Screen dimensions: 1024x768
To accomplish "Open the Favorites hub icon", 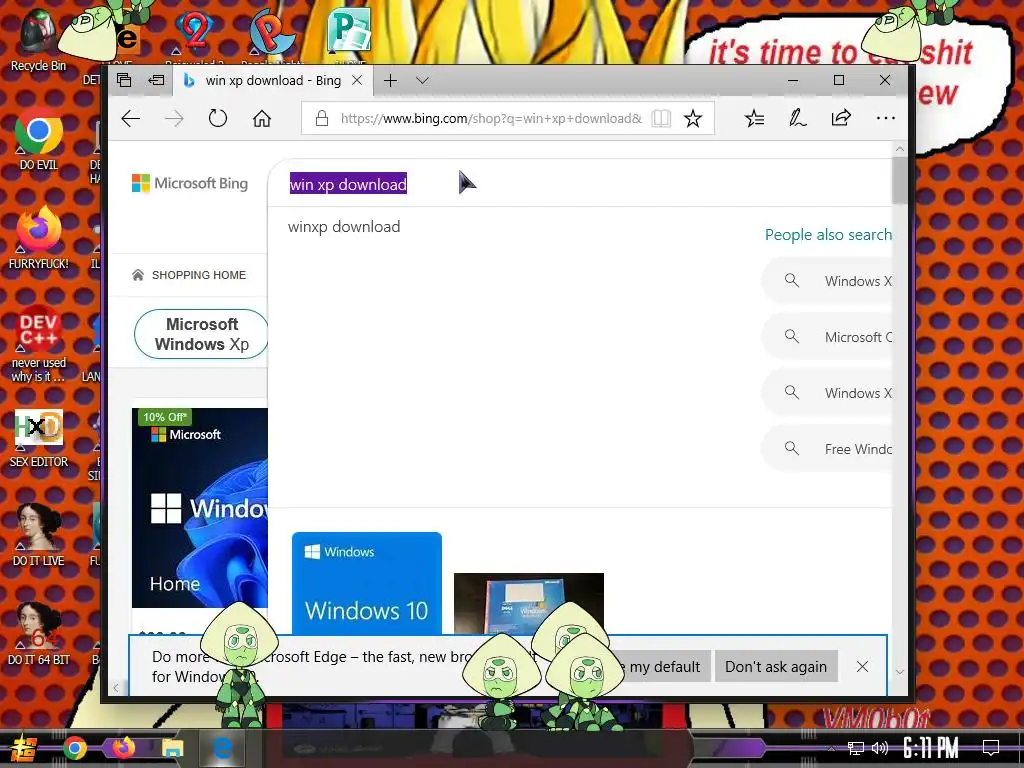I will (x=754, y=118).
